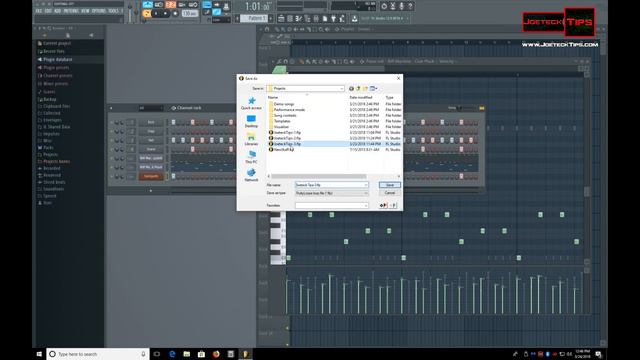Open the Demo songs folder in file list
Screen dimensions: 640x360
[284, 104]
